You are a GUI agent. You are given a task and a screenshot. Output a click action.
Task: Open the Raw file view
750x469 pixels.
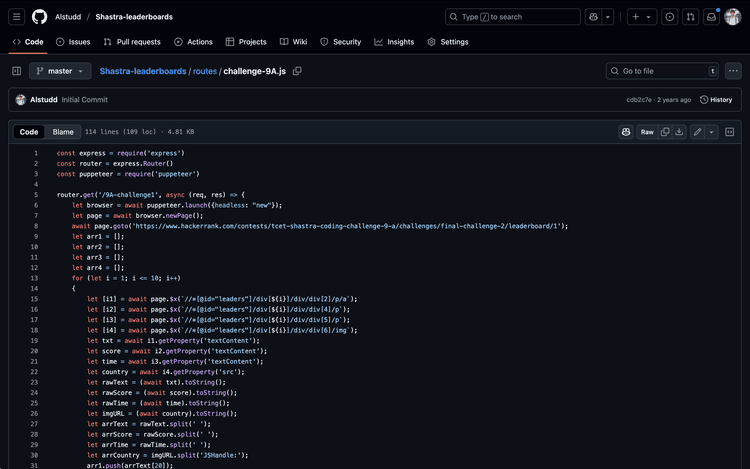[647, 132]
